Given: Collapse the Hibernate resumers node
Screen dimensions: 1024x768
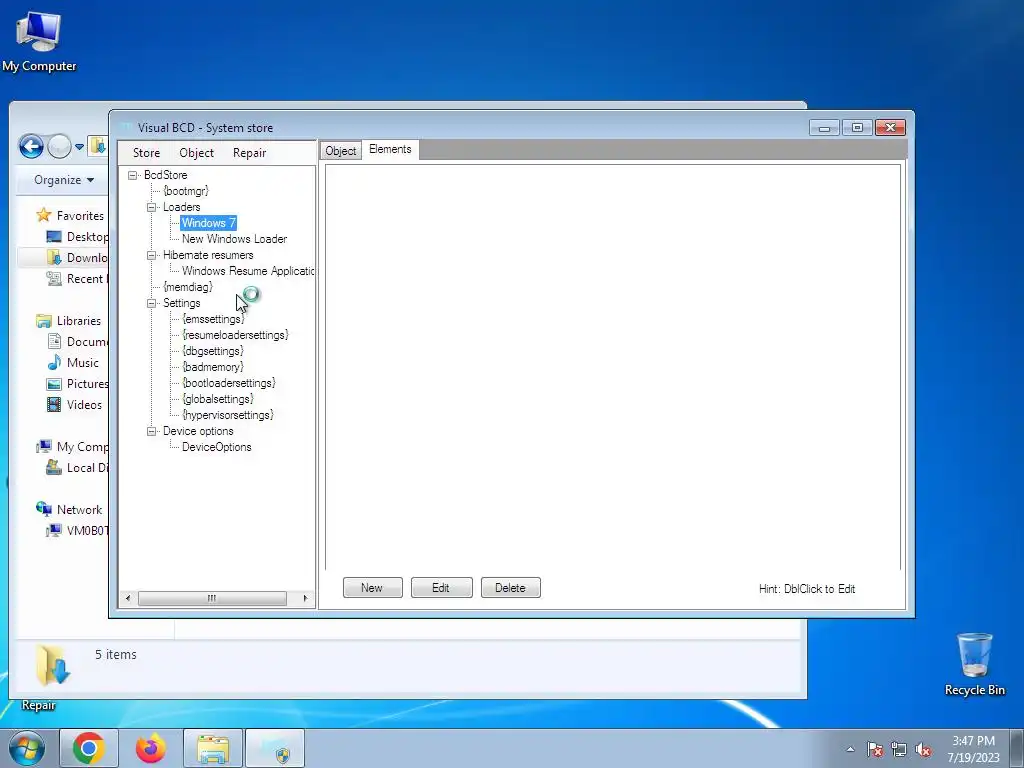Looking at the screenshot, I should click(152, 255).
